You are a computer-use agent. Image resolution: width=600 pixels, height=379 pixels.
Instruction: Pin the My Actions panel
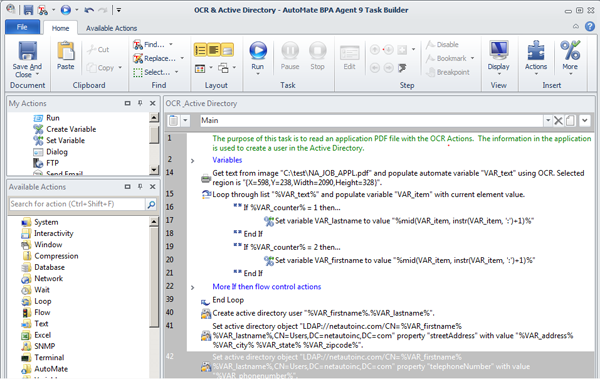tap(140, 103)
